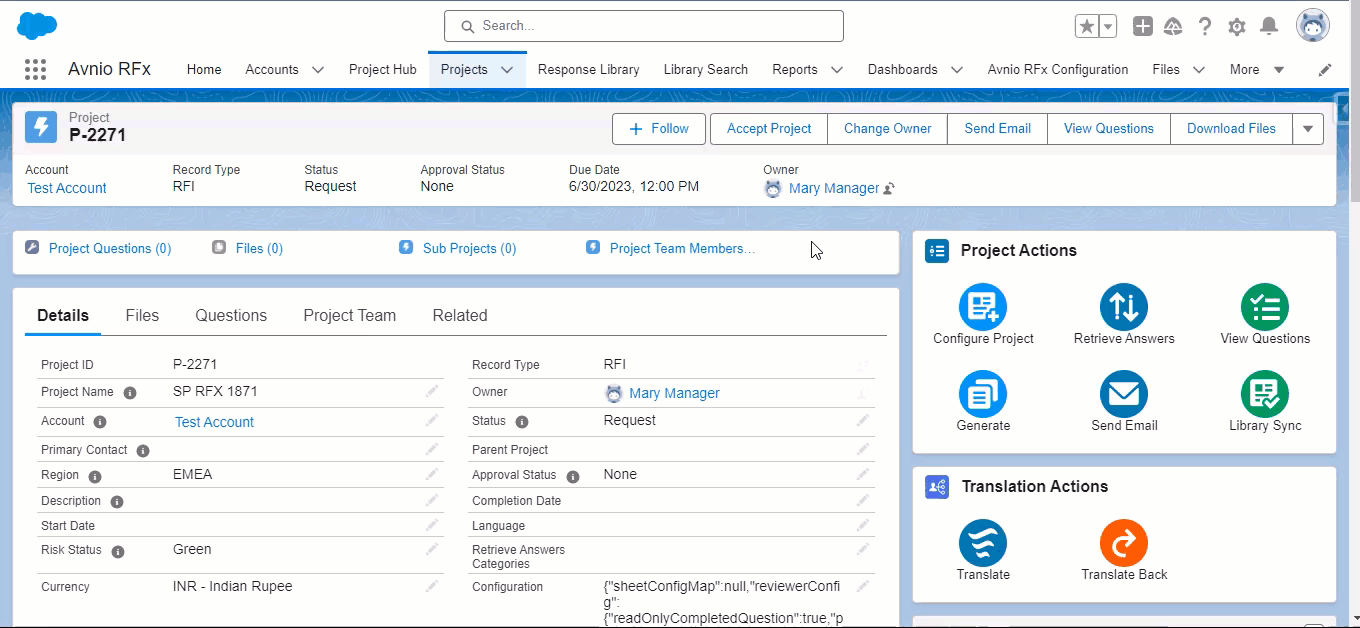Switch to the Files tab

142,315
